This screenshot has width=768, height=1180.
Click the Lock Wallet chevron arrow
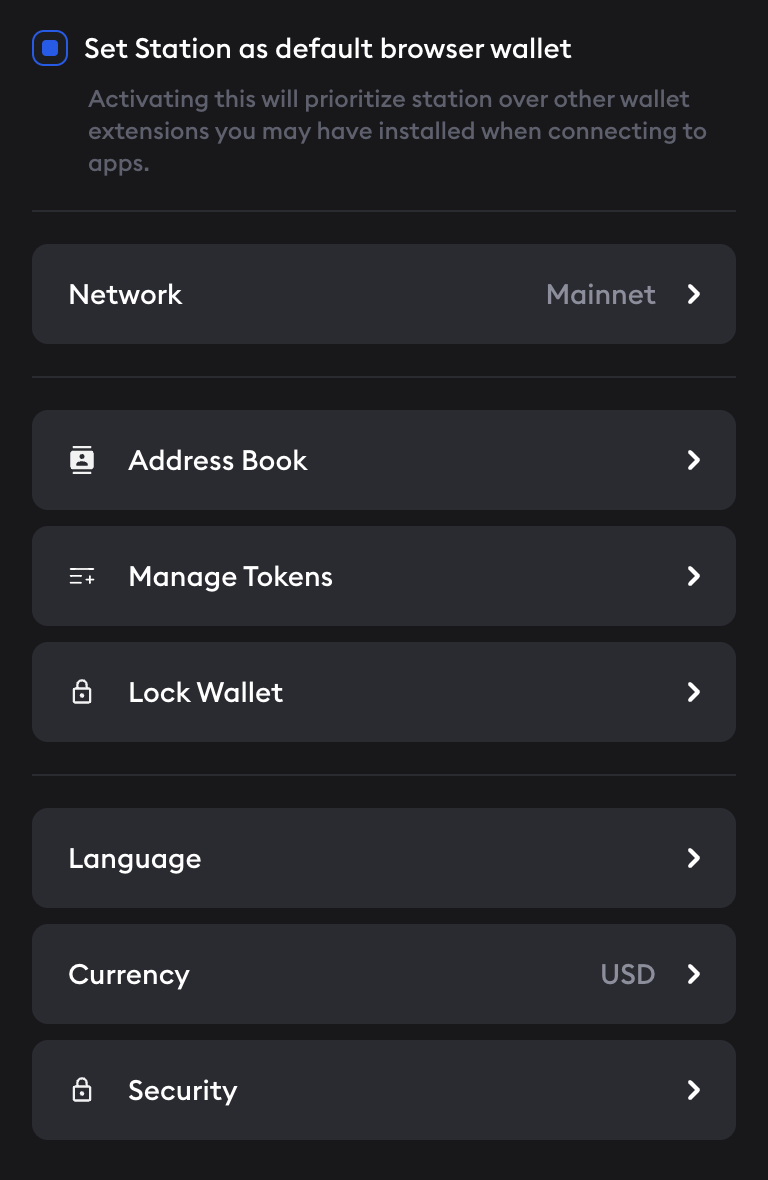(x=694, y=692)
